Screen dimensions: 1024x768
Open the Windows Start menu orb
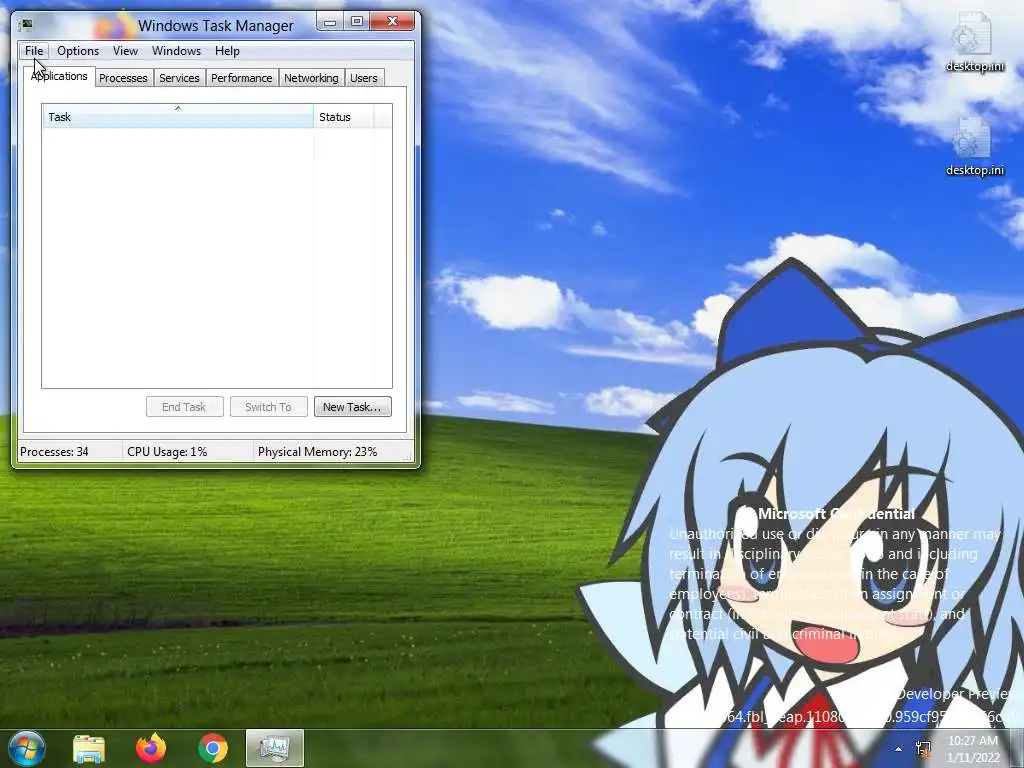click(x=26, y=748)
